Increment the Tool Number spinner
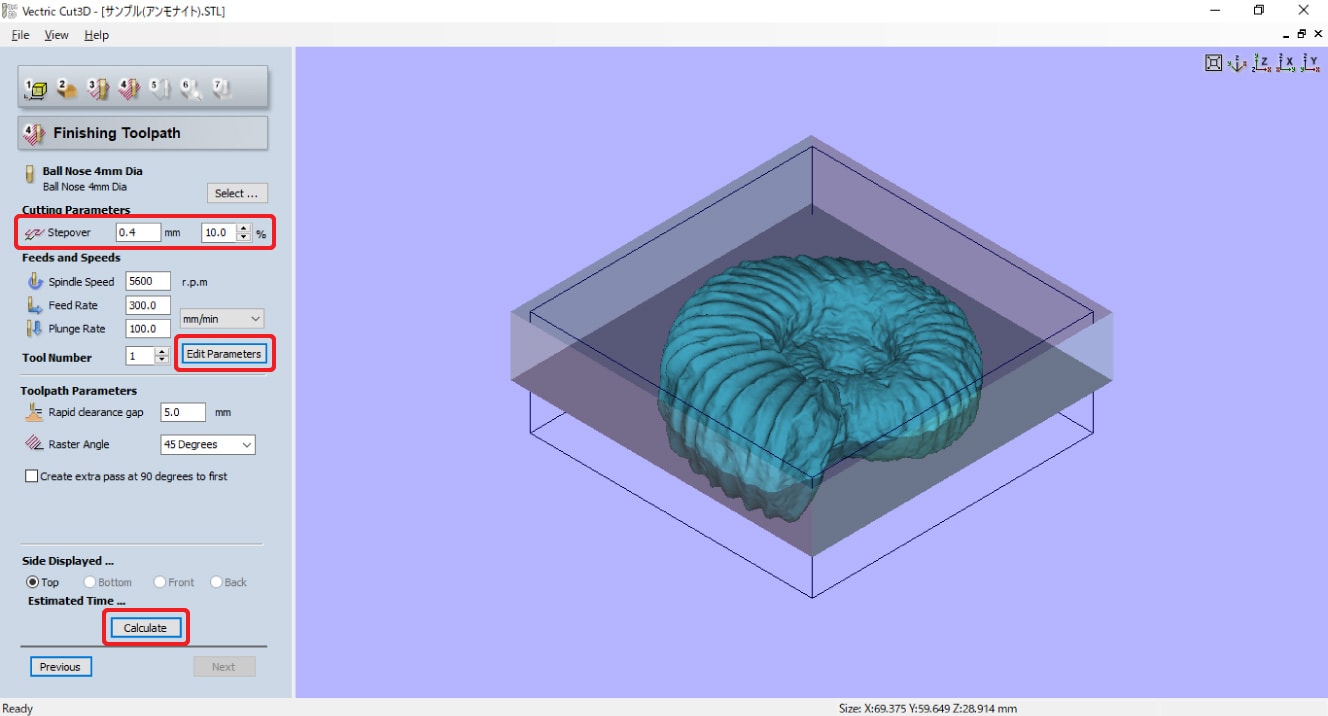 pyautogui.click(x=162, y=352)
